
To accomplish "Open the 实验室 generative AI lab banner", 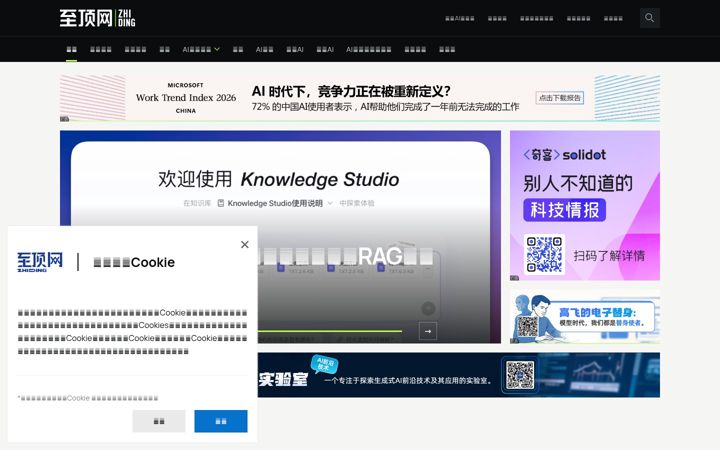I will [459, 375].
